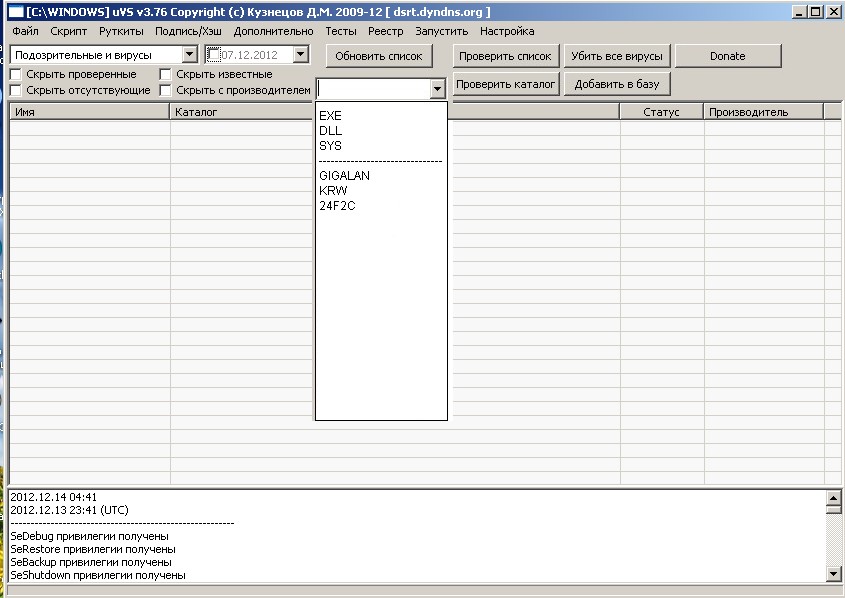845x598 pixels.
Task: Choose GIGALAN in the dropdown list
Action: click(344, 176)
